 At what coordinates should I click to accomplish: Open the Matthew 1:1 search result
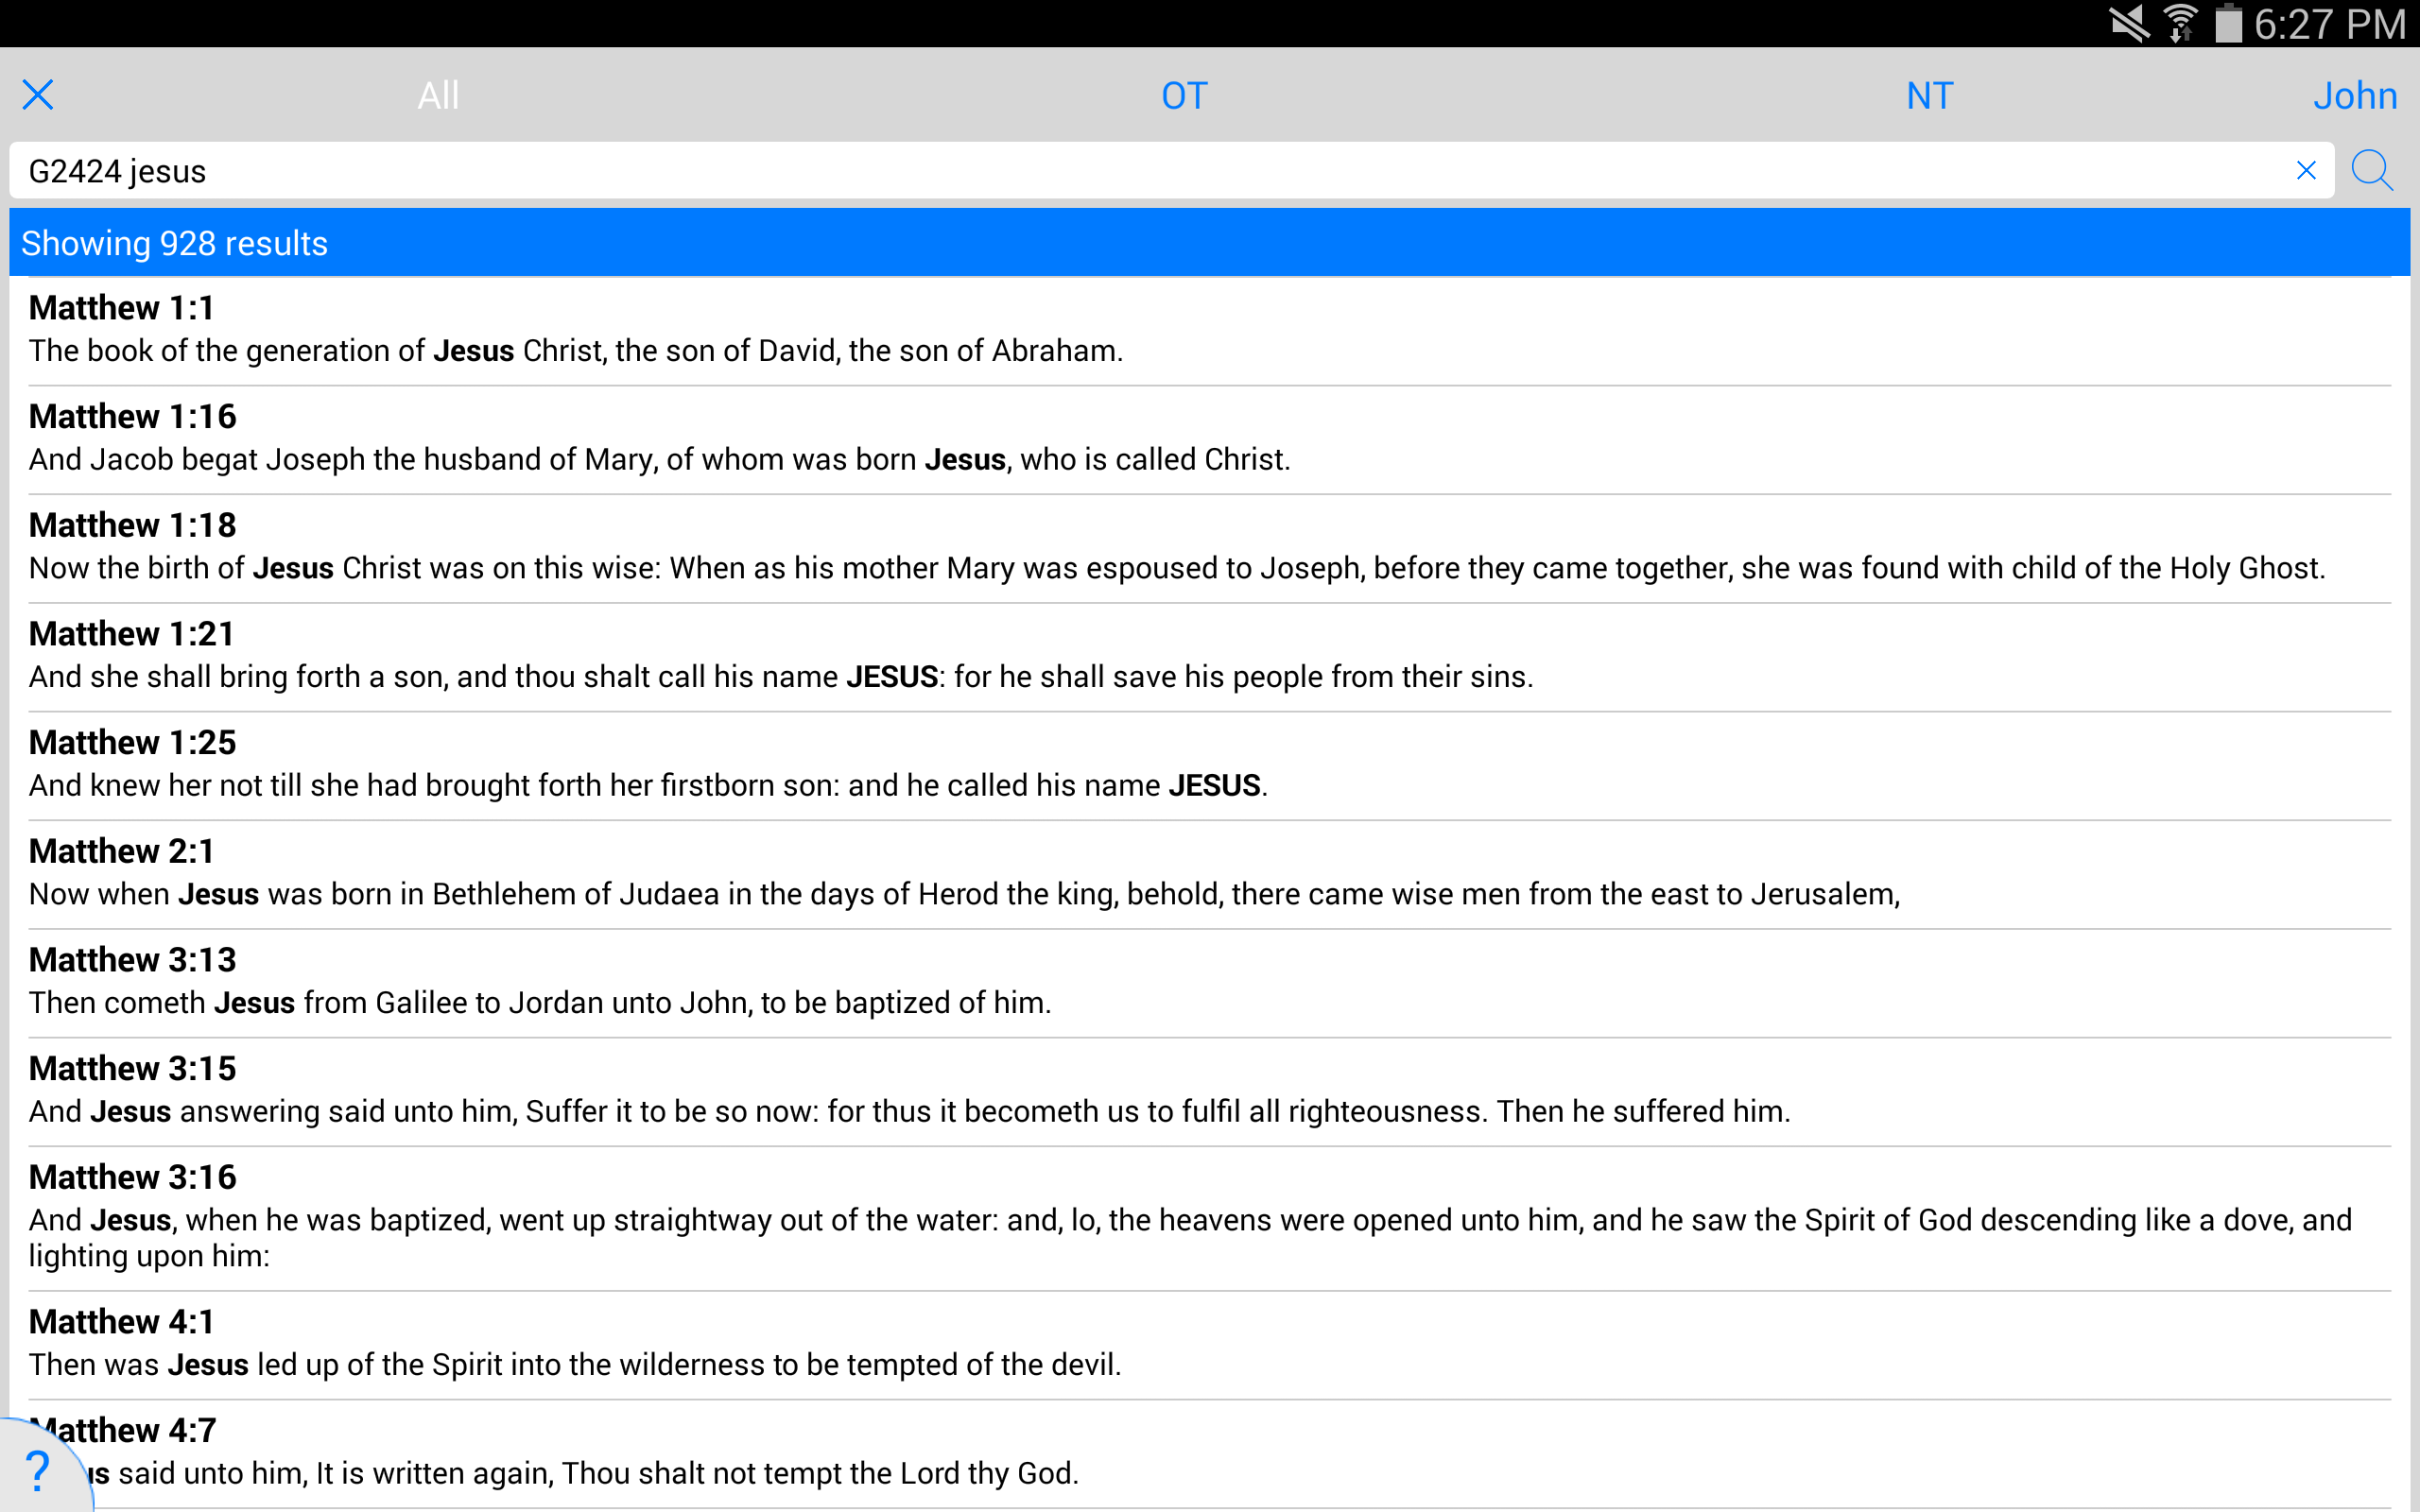click(x=600, y=330)
